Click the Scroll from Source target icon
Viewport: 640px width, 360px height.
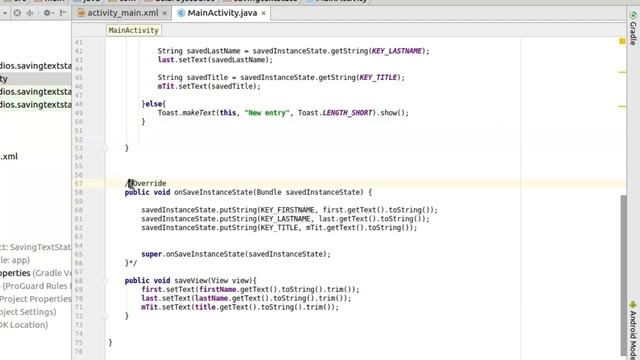click(x=17, y=13)
